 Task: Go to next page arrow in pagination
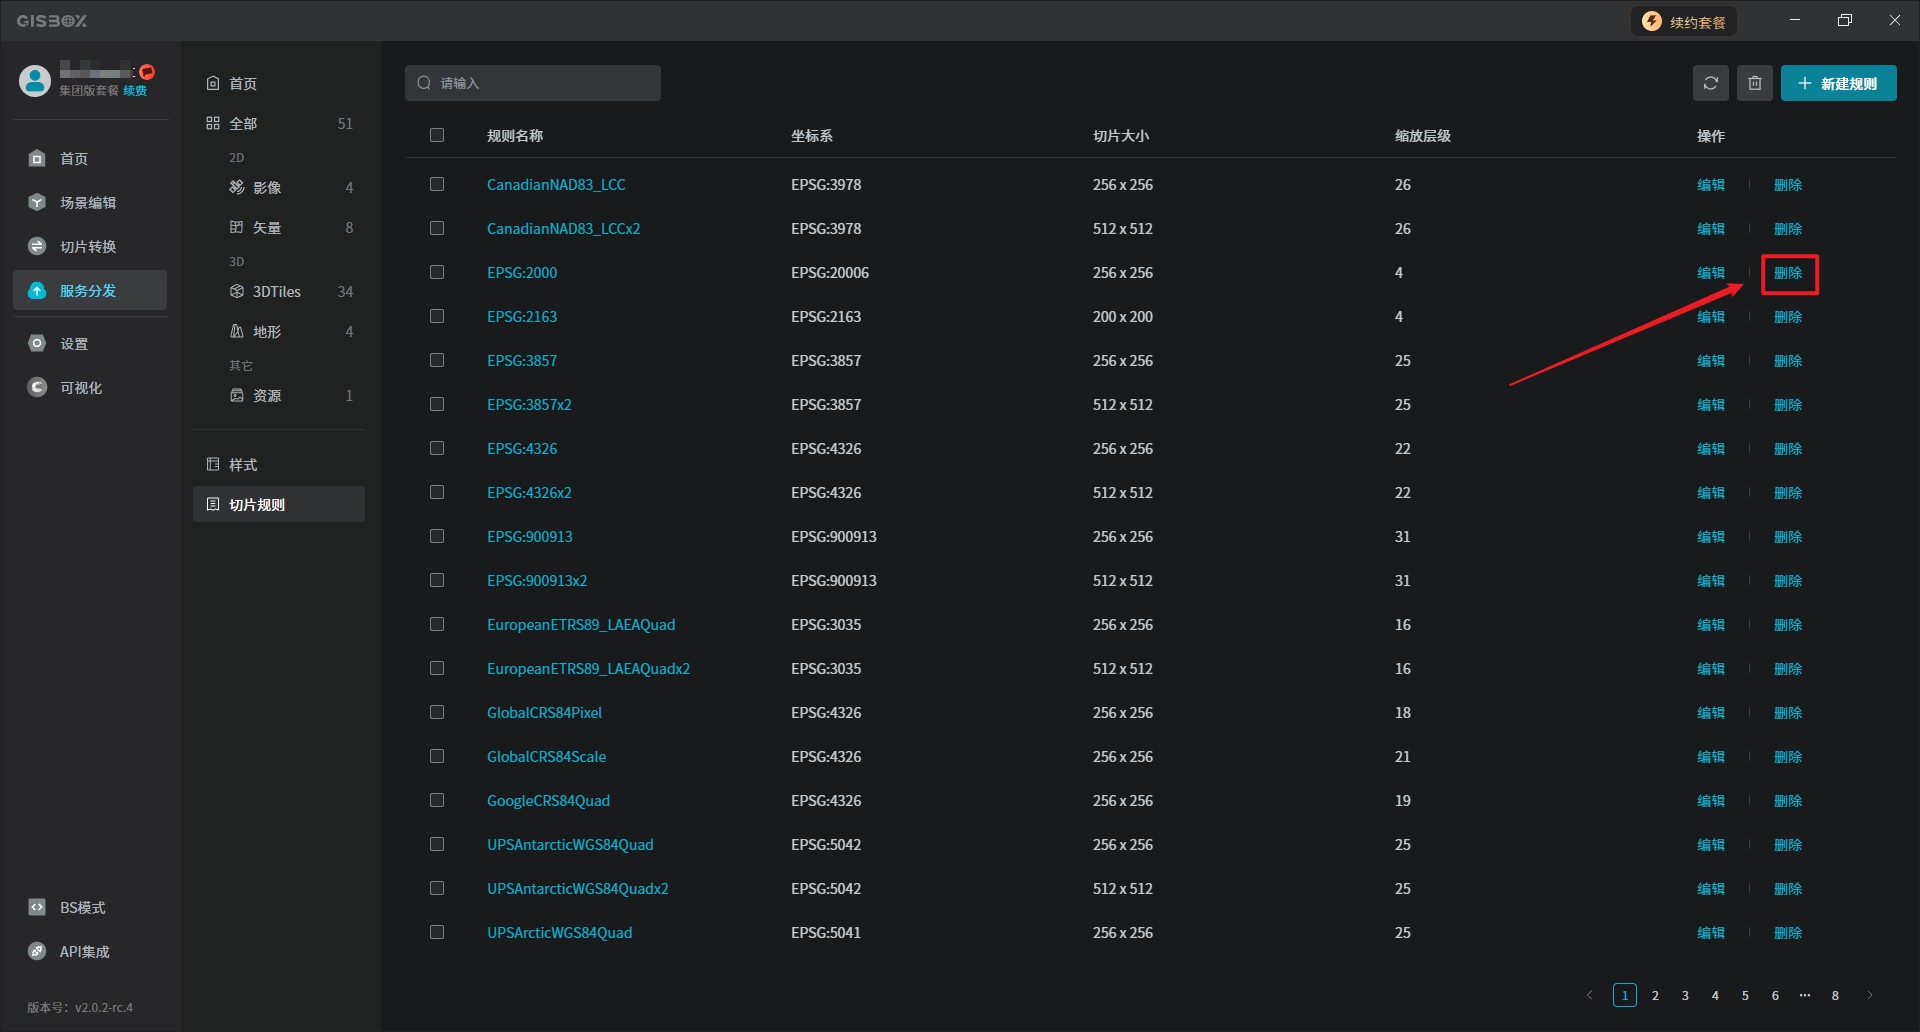[x=1869, y=995]
